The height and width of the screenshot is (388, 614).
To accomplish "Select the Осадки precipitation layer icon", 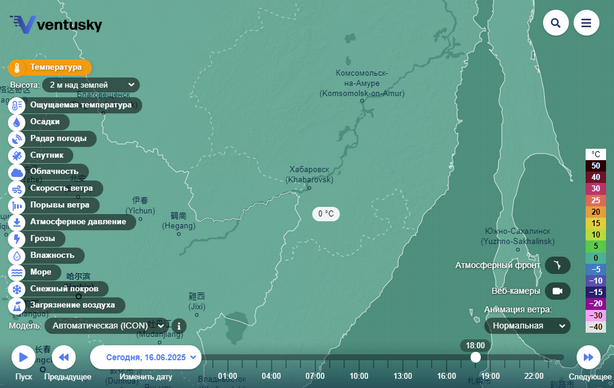I will click(x=17, y=122).
